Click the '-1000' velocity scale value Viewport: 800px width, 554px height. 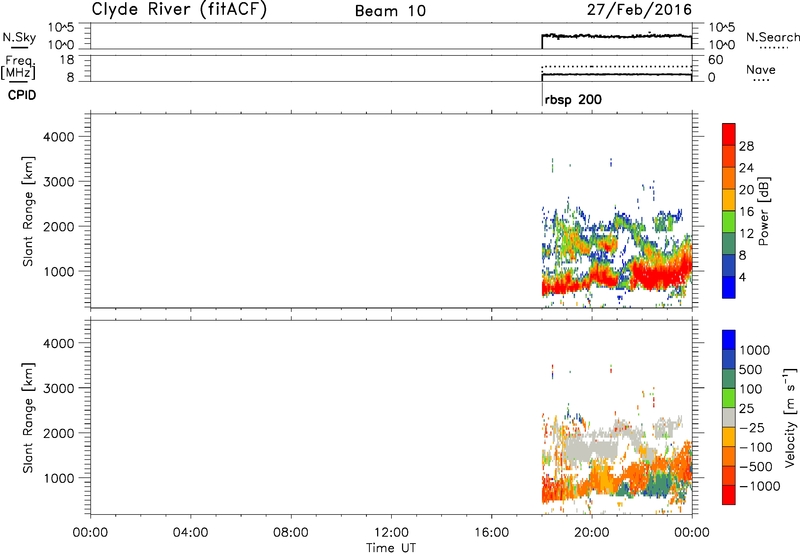(759, 486)
